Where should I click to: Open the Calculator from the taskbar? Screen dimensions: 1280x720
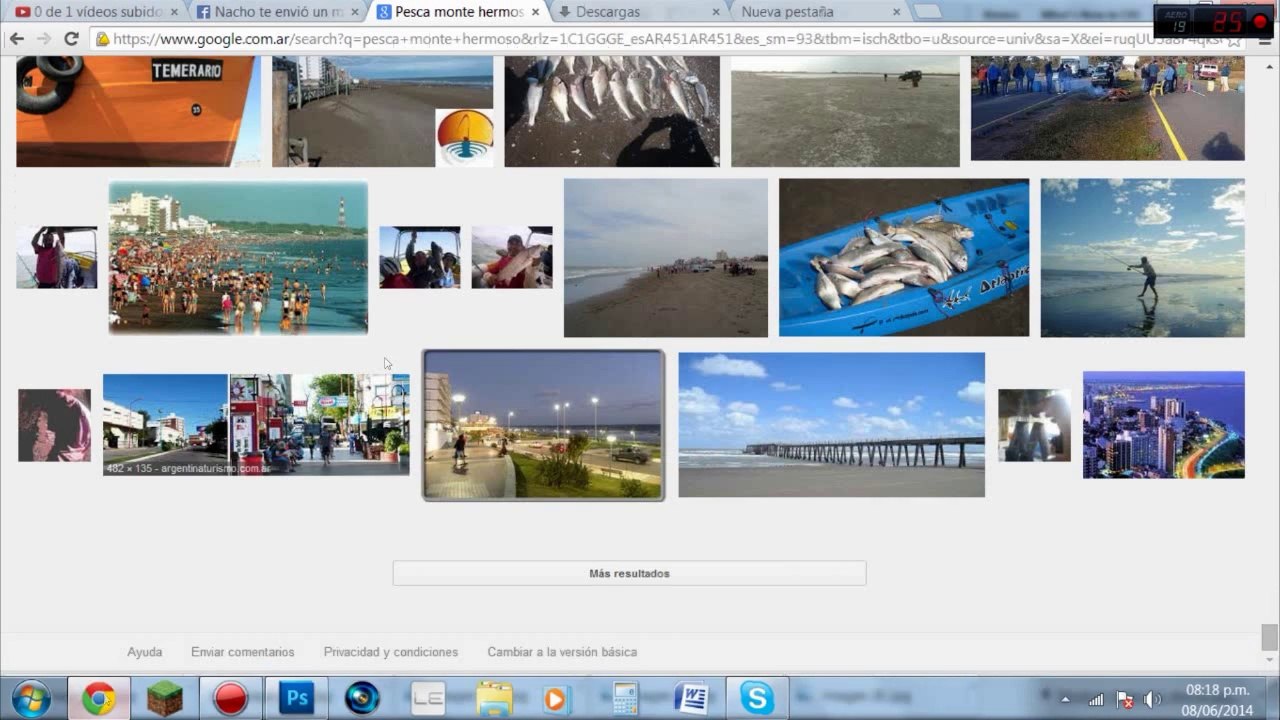tap(625, 698)
